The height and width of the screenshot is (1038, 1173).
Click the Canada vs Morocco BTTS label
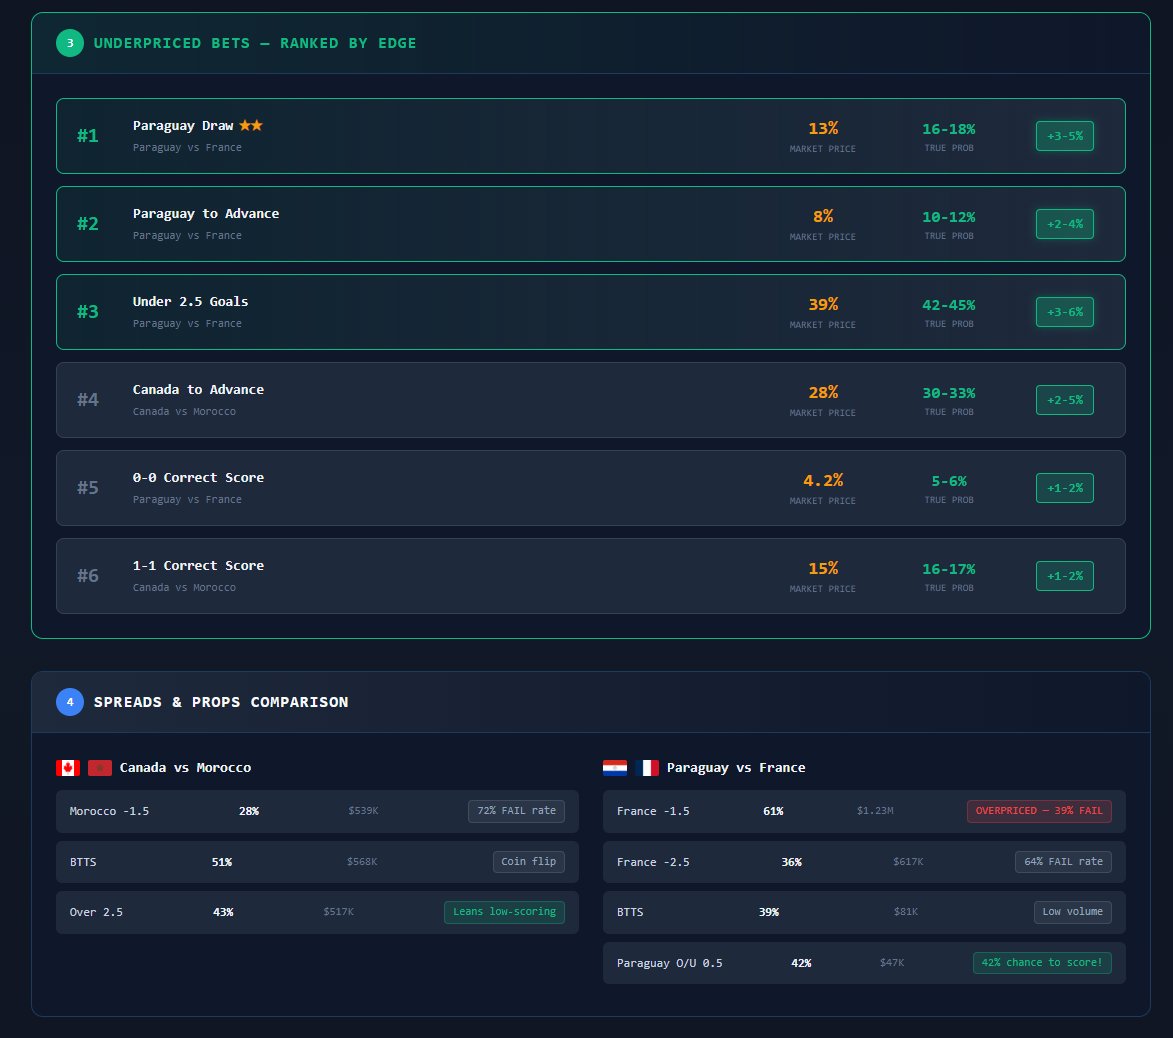click(x=83, y=862)
